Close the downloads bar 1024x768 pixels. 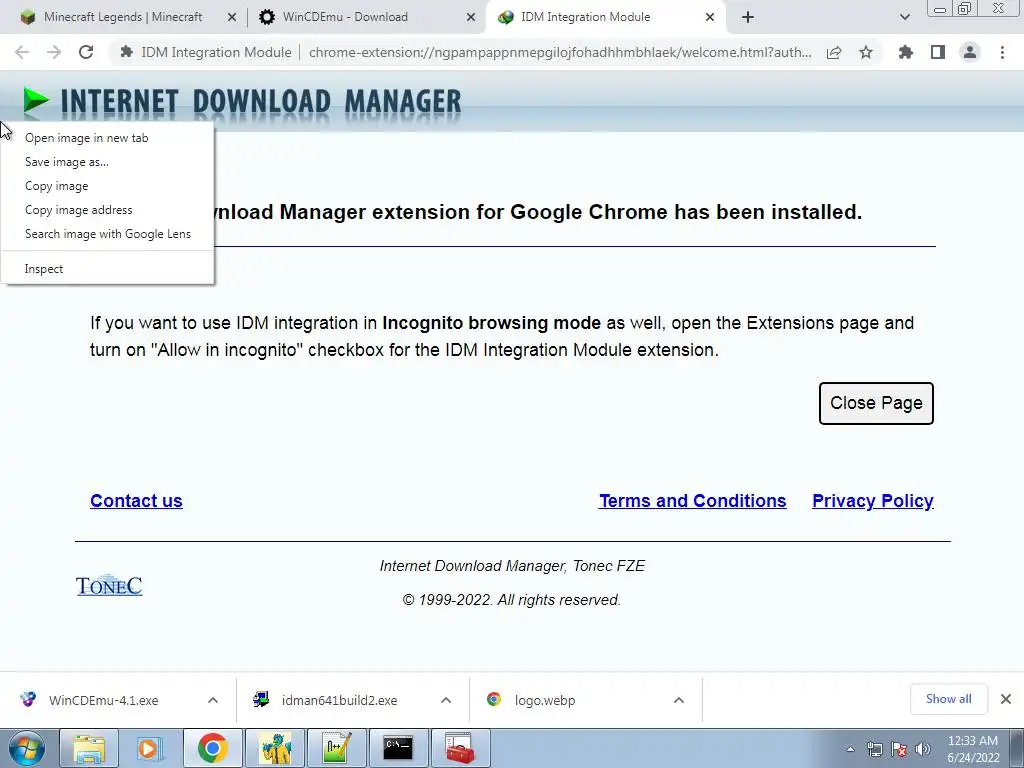point(1006,699)
